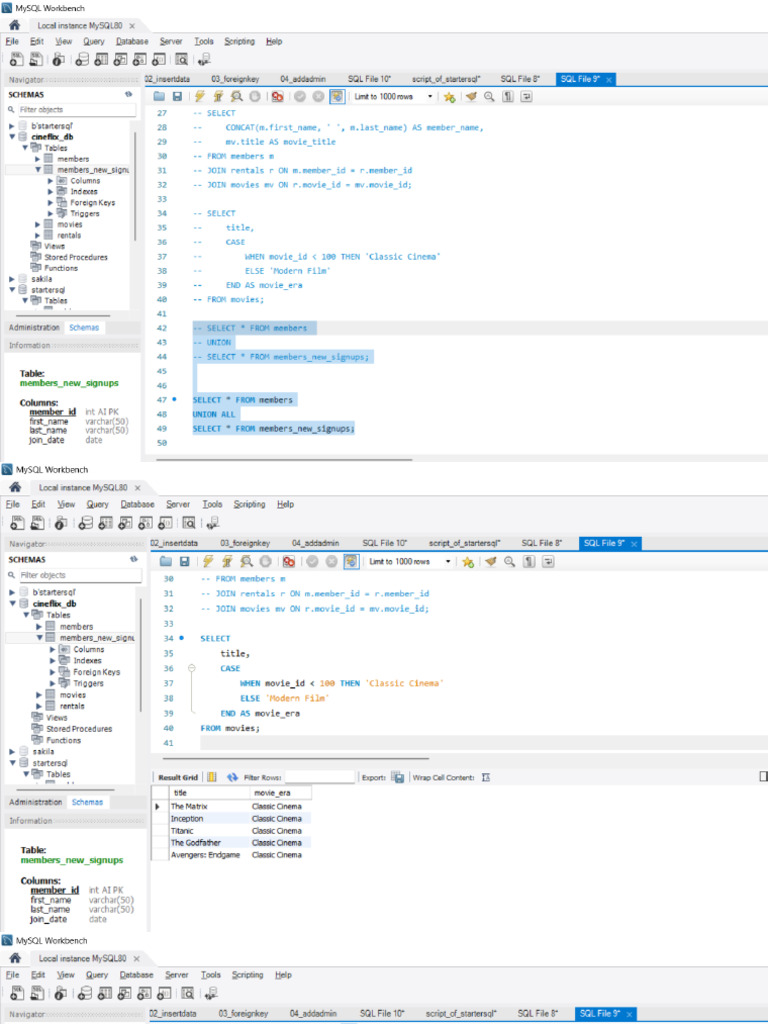This screenshot has height=1024, width=768.
Task: Click Save script icon in middle window
Action: 184,562
